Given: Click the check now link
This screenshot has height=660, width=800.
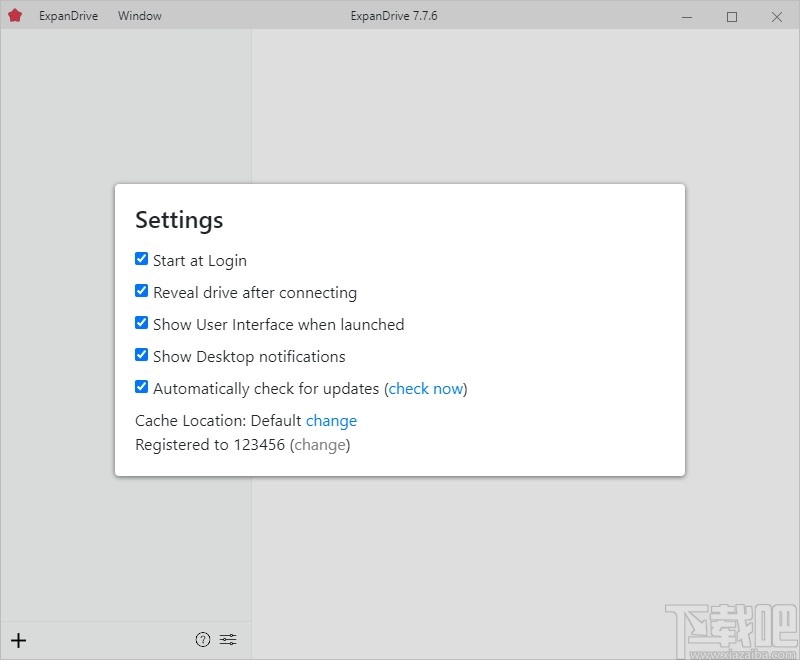Looking at the screenshot, I should (426, 388).
